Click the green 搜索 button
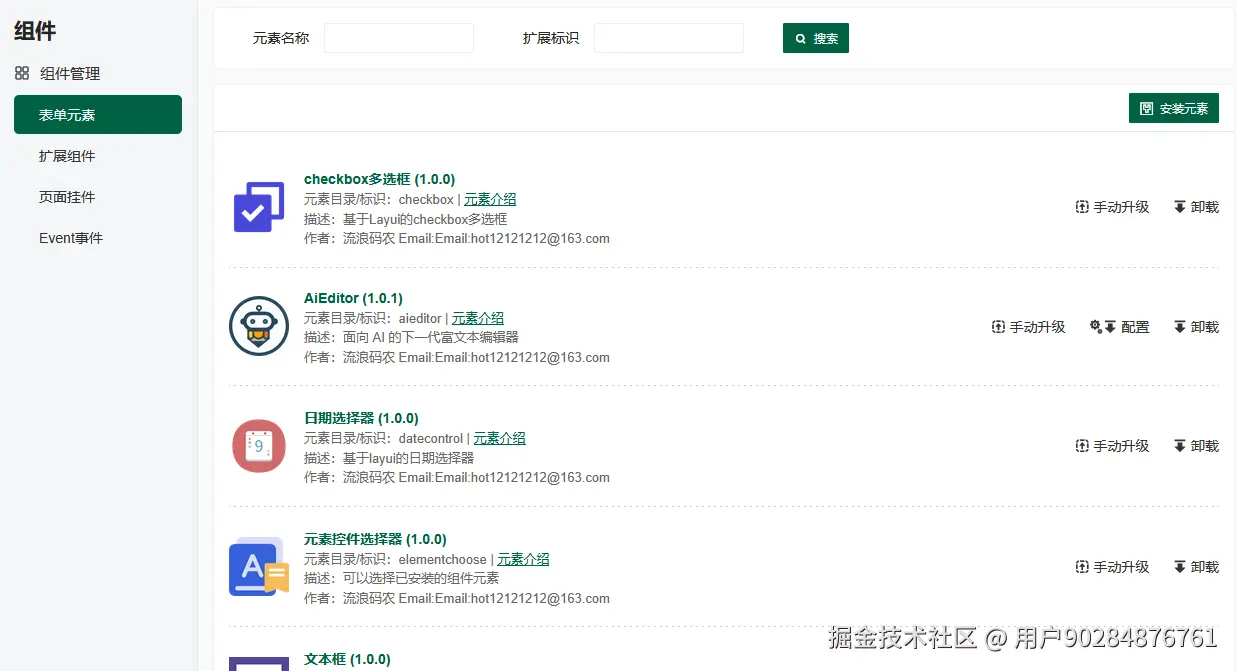1237x671 pixels. [815, 37]
